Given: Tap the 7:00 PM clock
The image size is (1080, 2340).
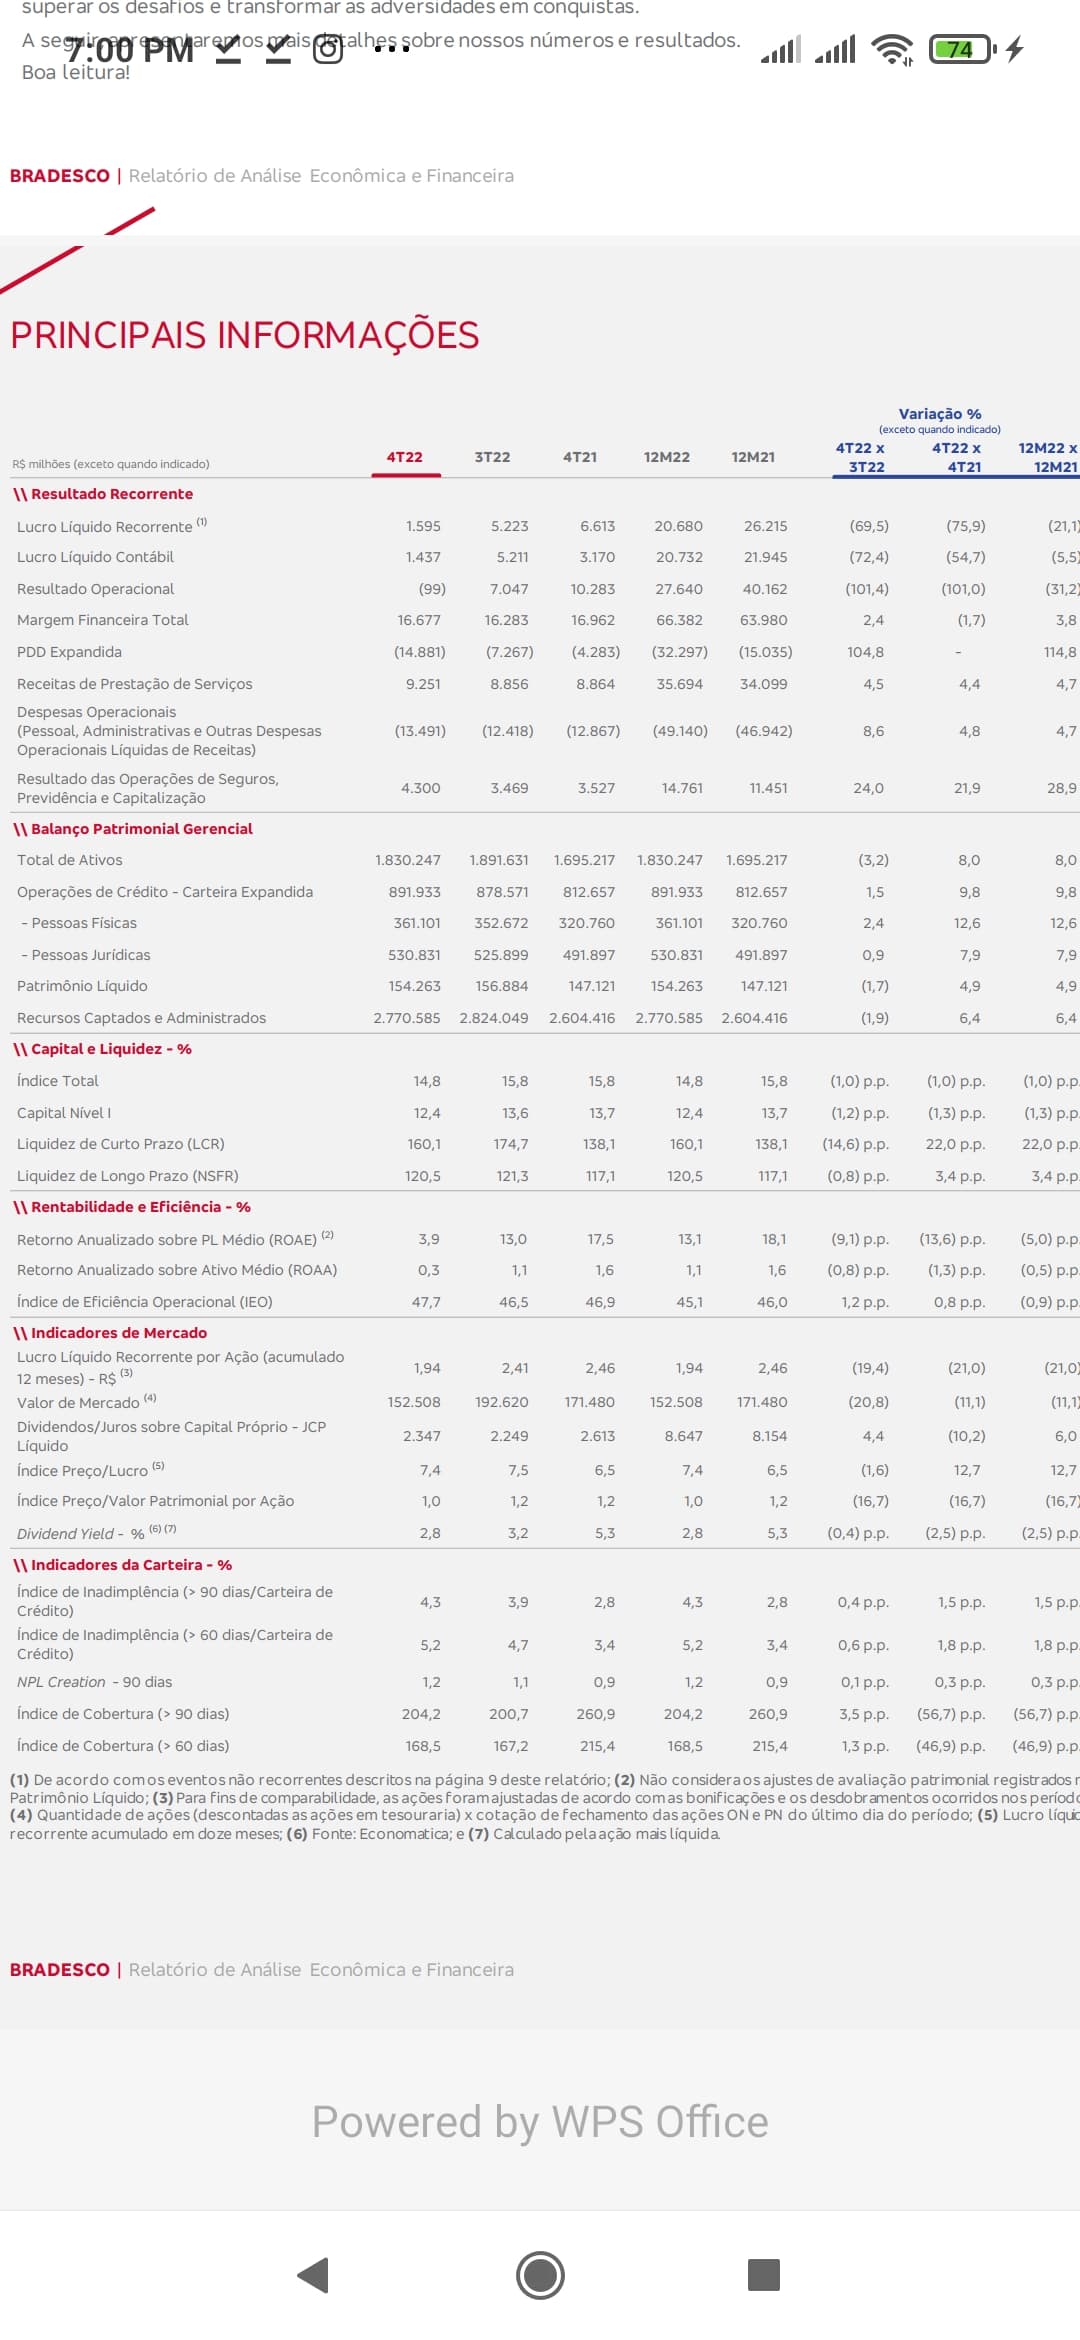Looking at the screenshot, I should click(130, 49).
